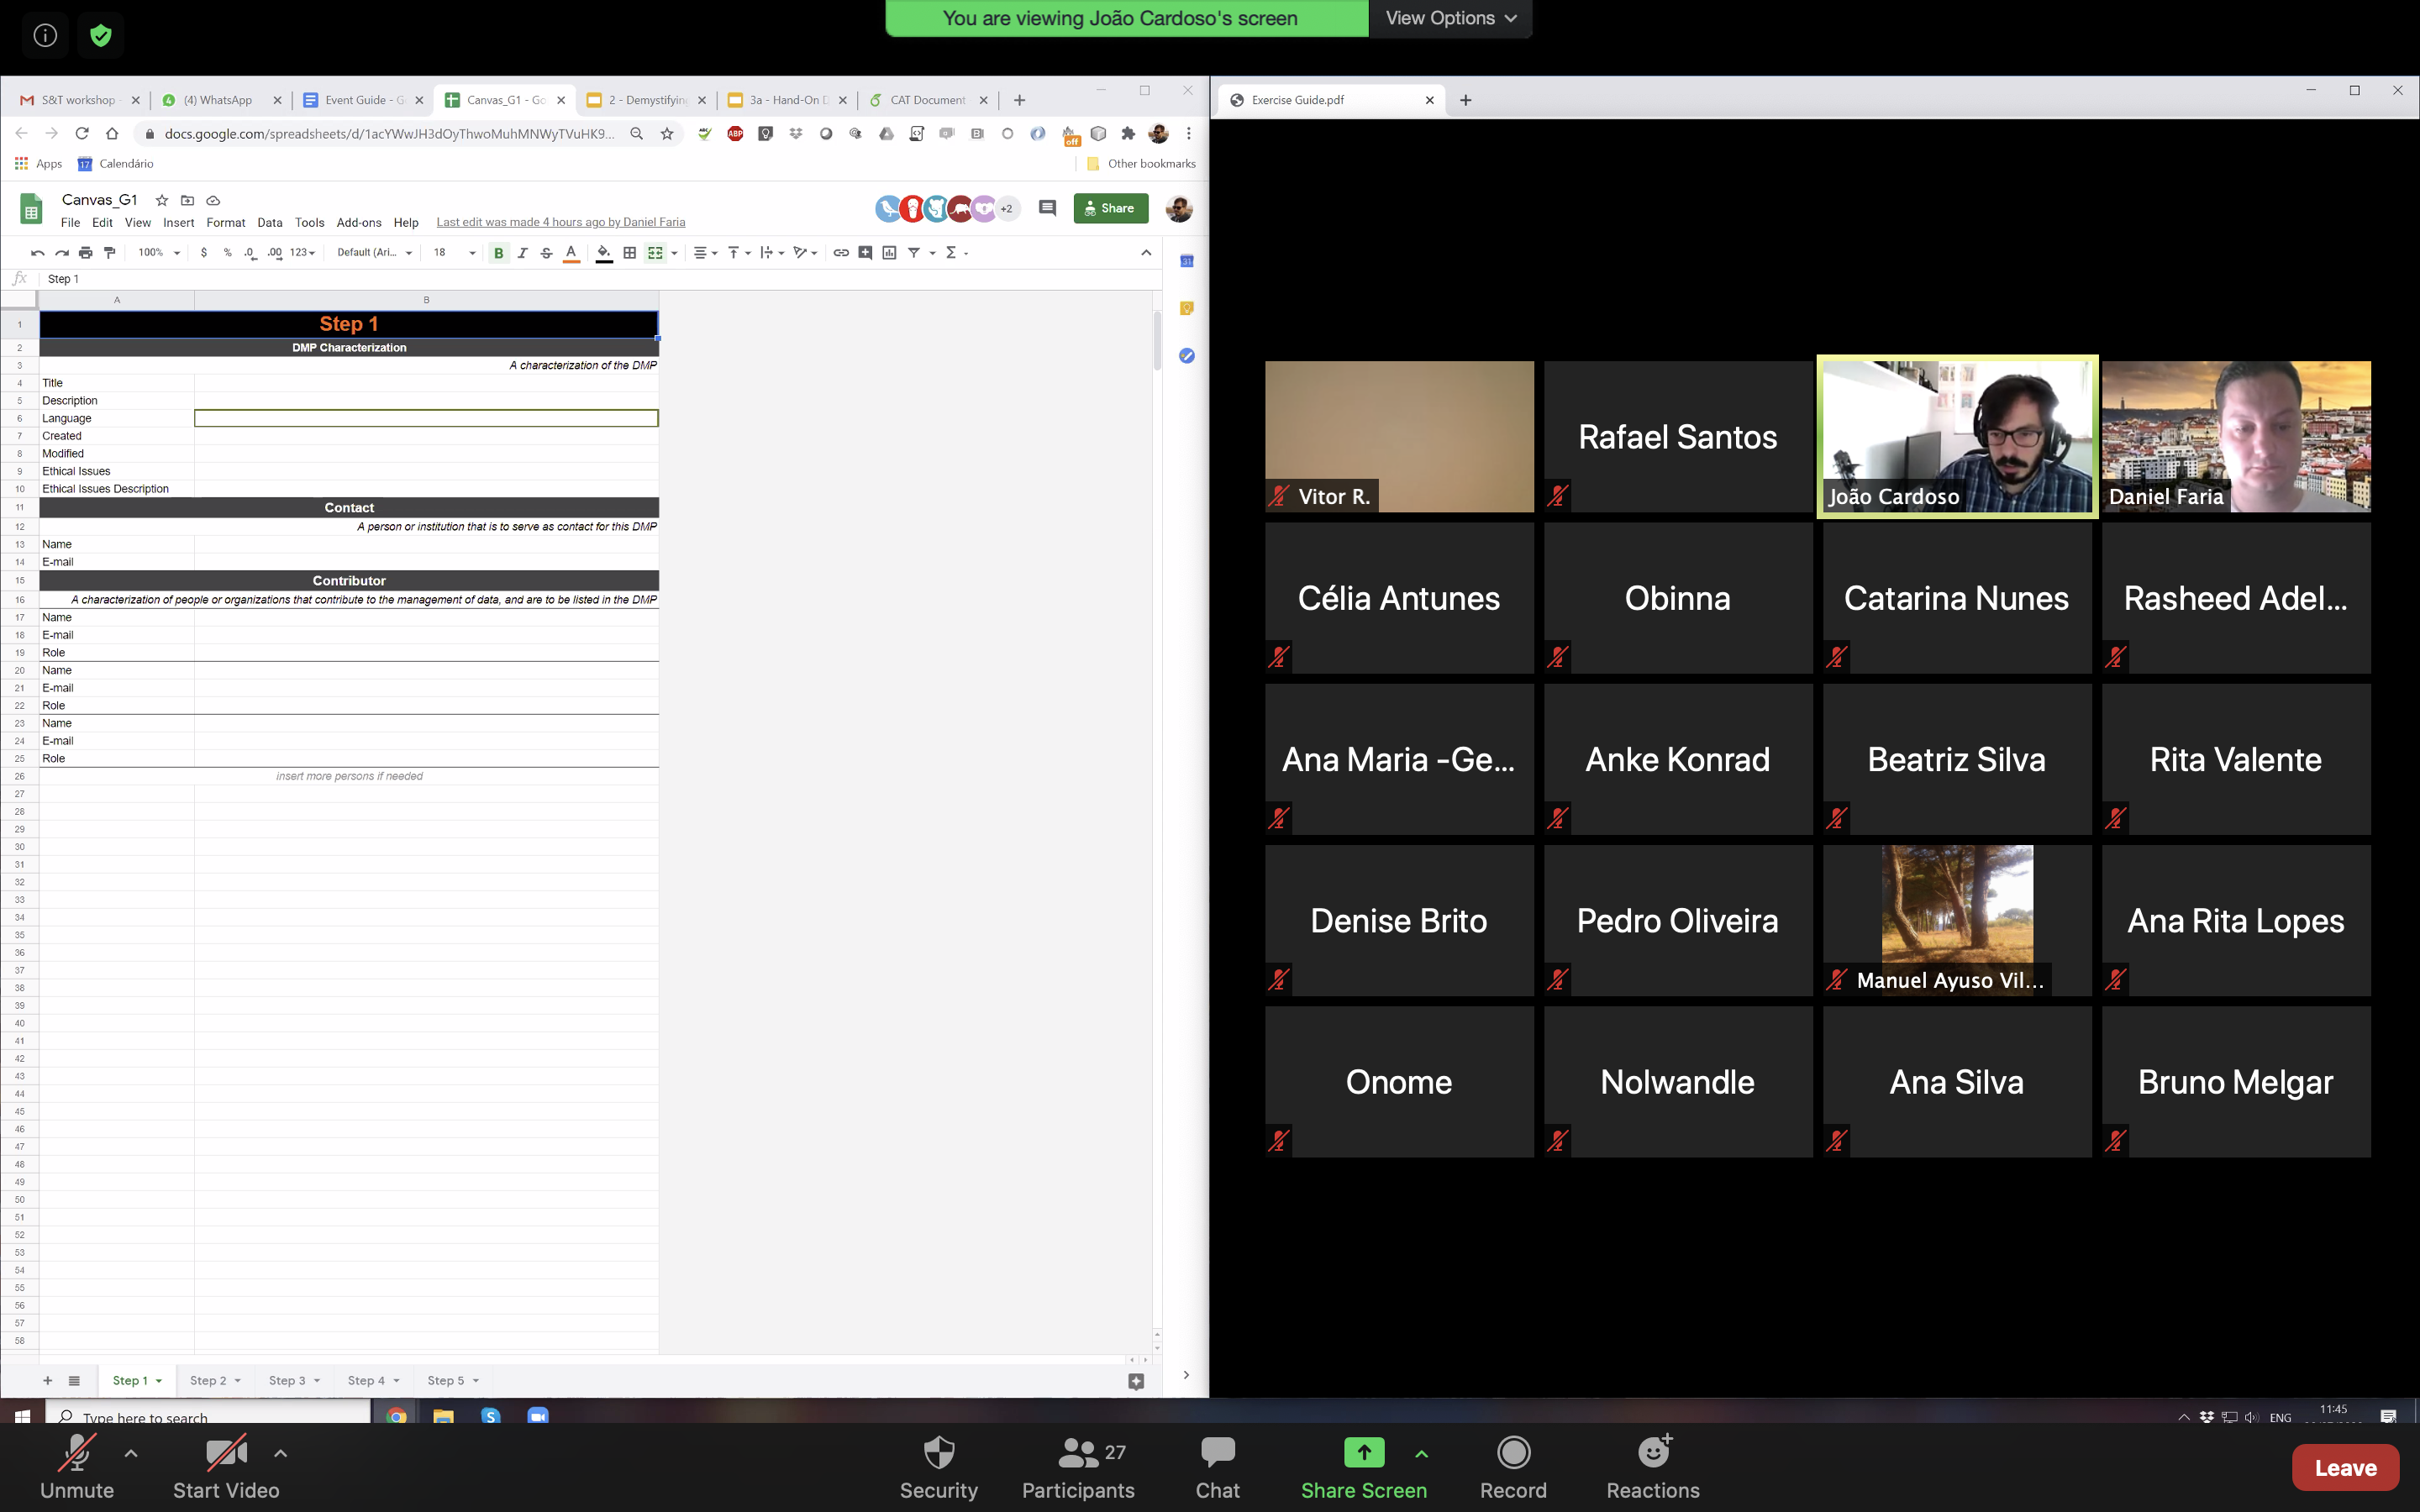The image size is (2420, 1512).
Task: Open Zoom View Options dropdown
Action: tap(1450, 18)
